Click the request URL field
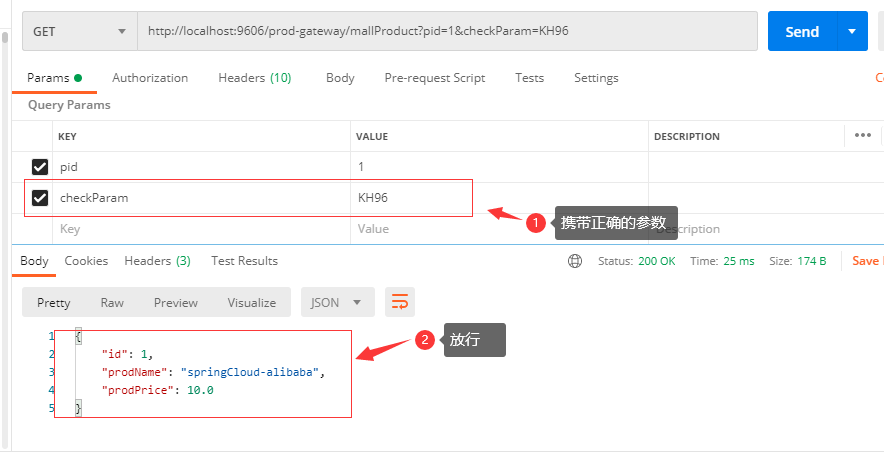Viewport: 884px width, 456px height. tap(446, 31)
